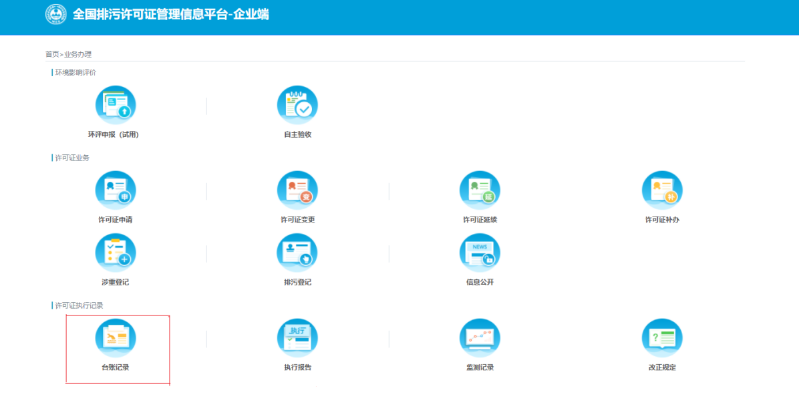Click the 执行报告 text label
The height and width of the screenshot is (413, 799).
tap(297, 368)
